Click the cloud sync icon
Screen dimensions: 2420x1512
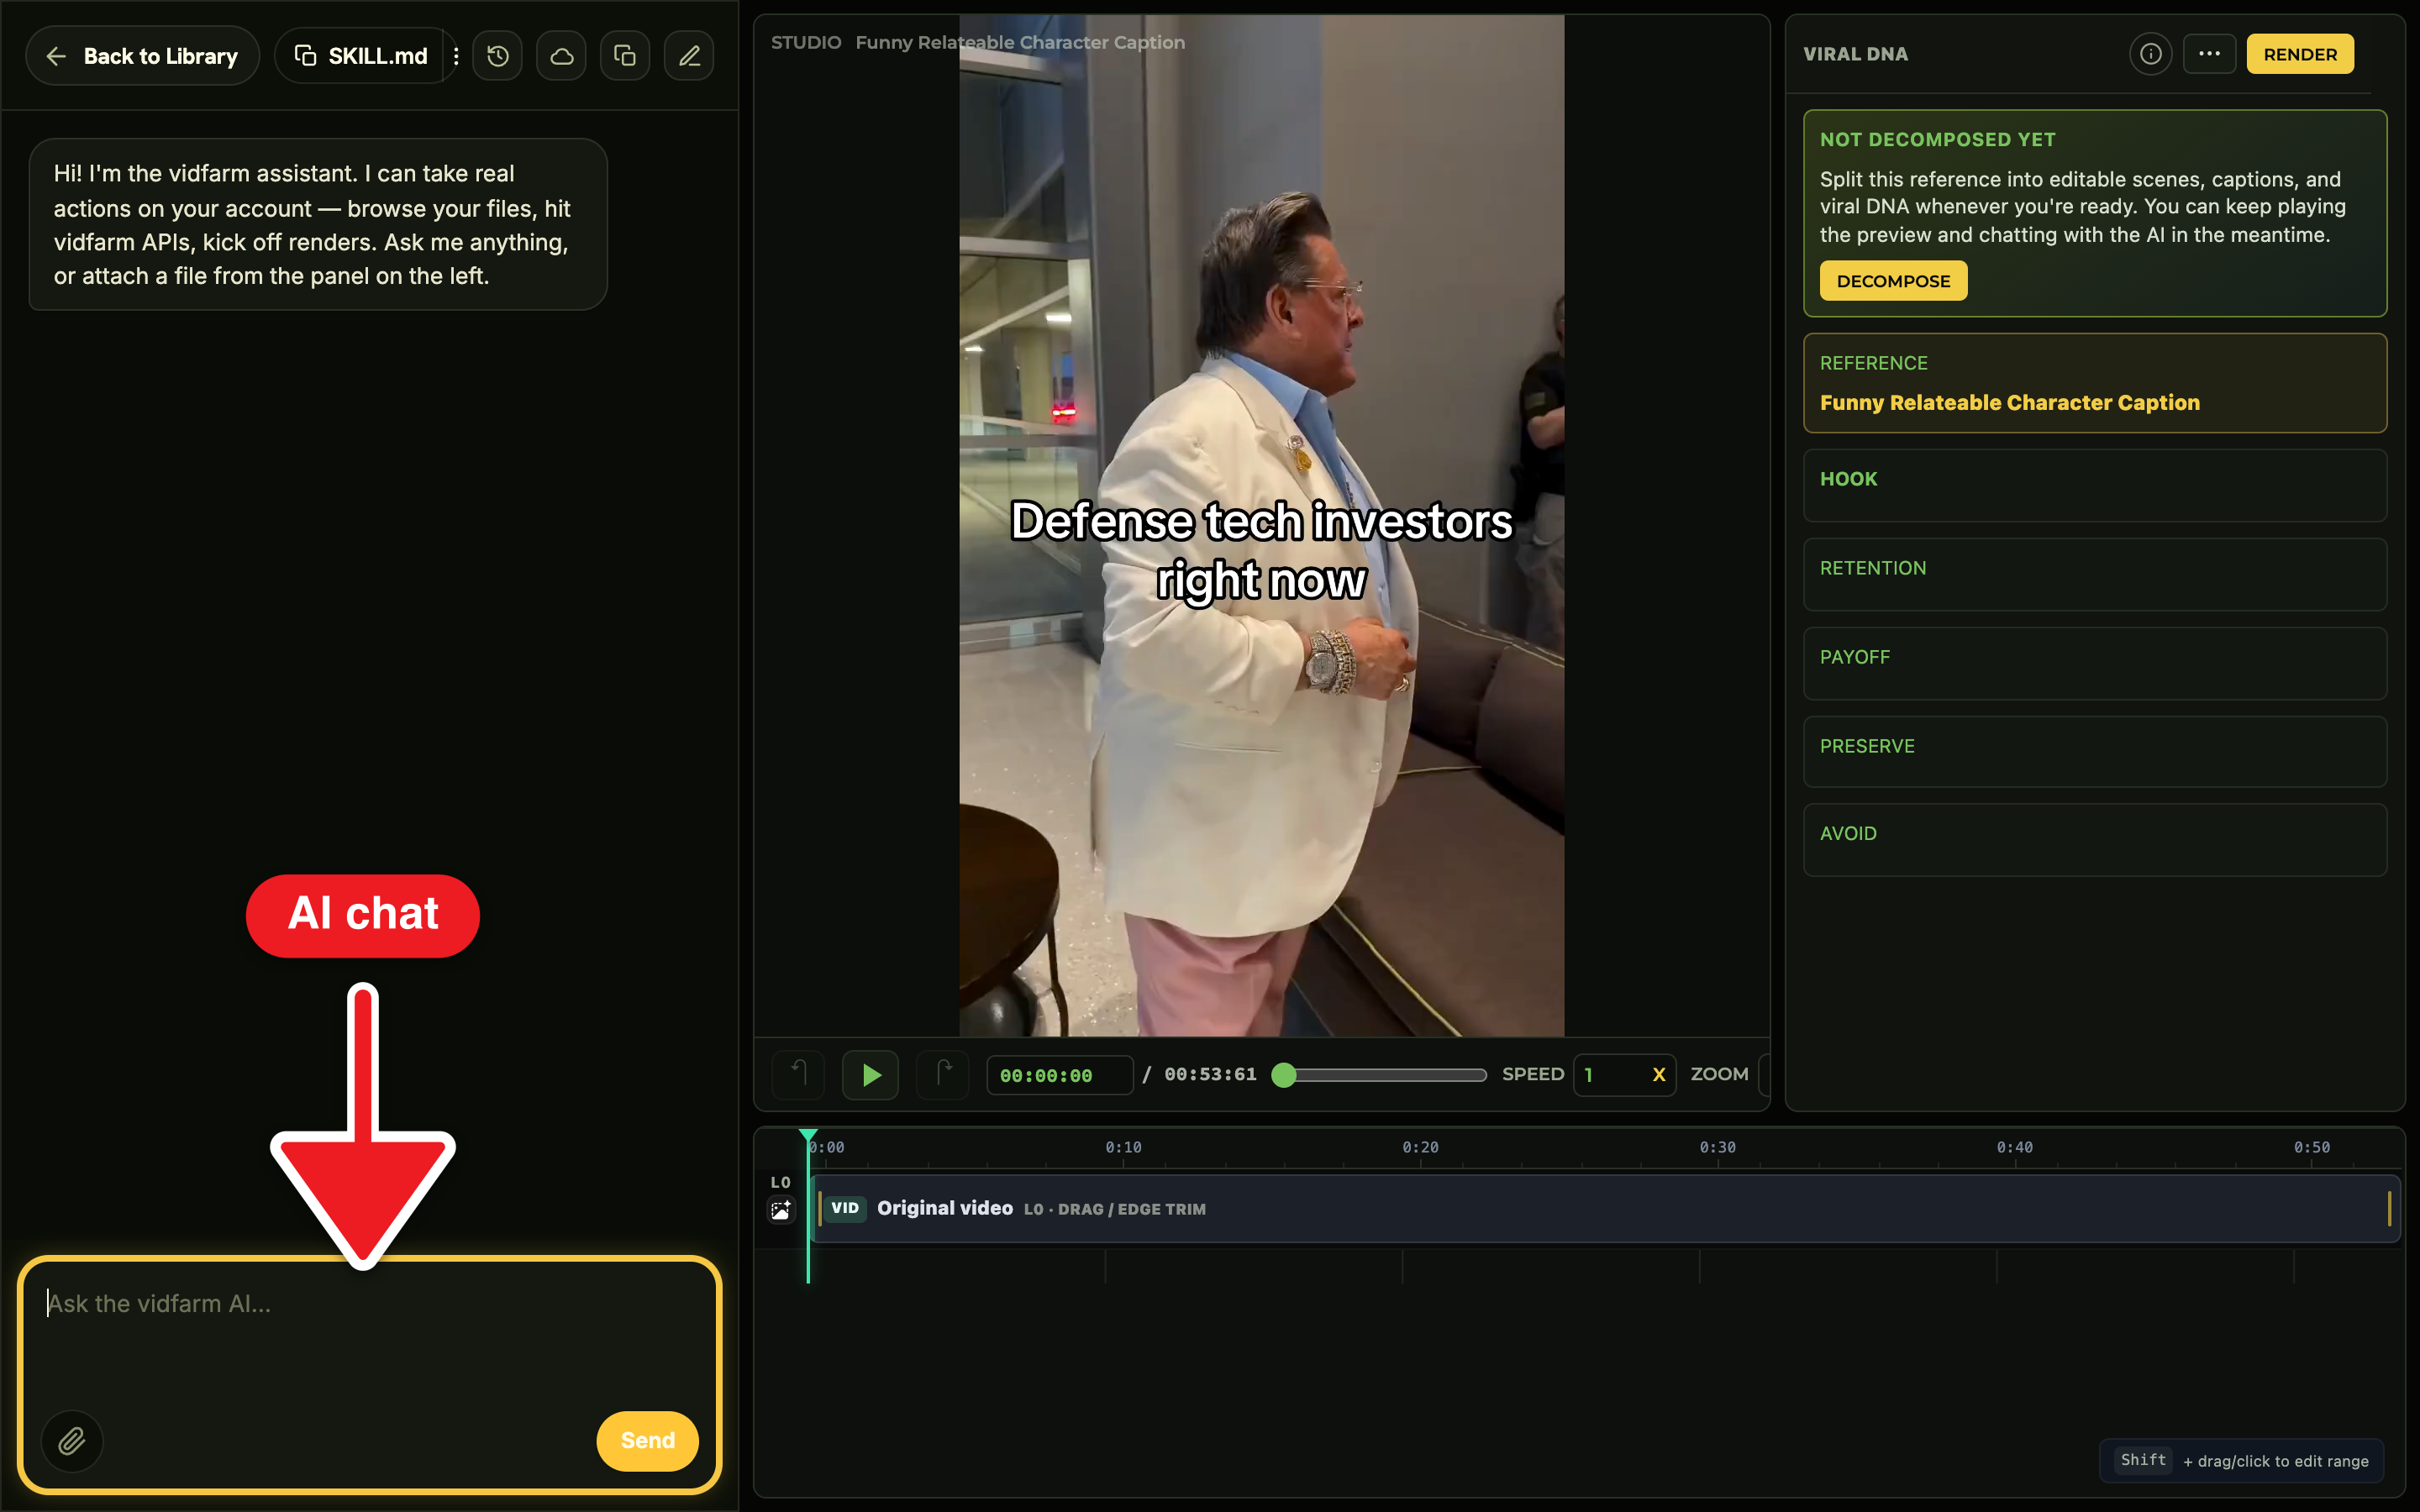click(x=561, y=56)
